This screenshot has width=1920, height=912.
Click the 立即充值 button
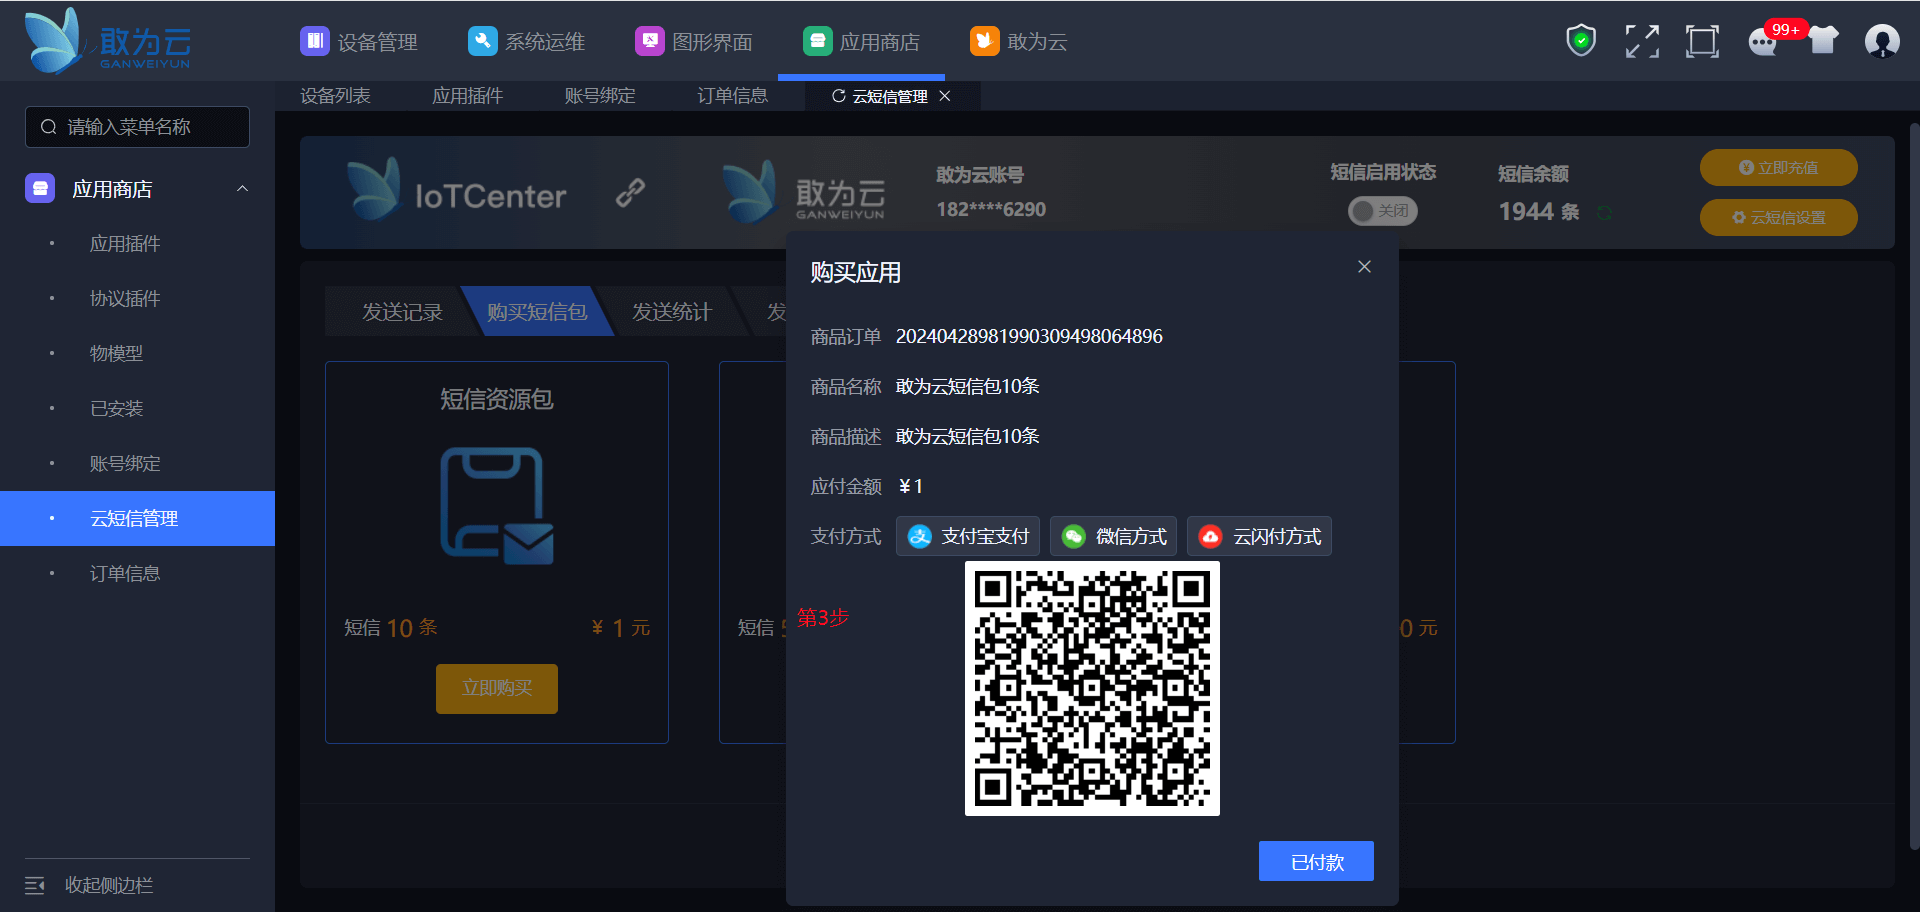(x=1778, y=168)
